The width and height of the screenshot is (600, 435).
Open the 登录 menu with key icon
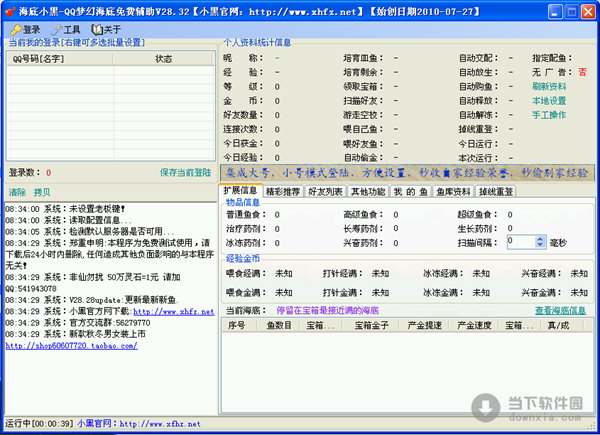(x=25, y=29)
